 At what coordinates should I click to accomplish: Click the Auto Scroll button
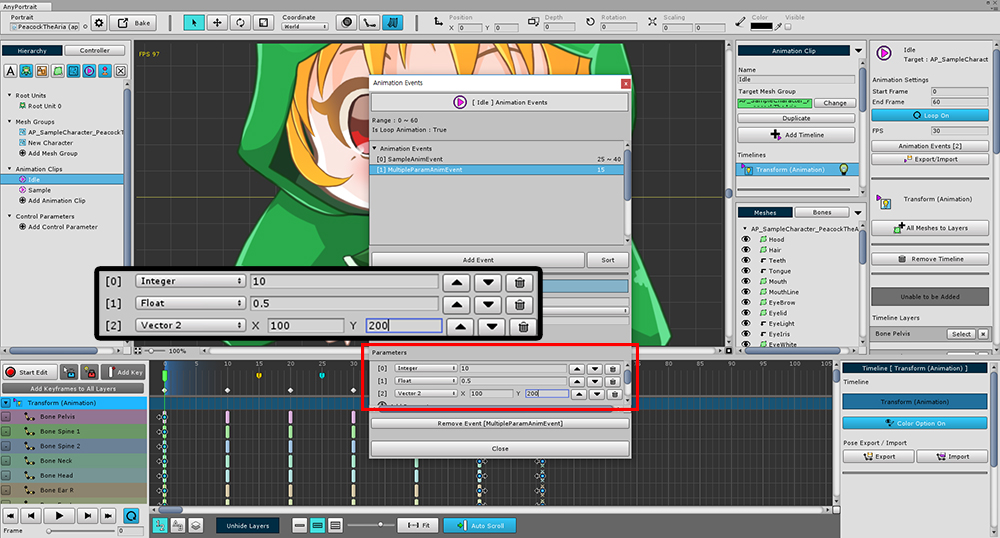coord(480,526)
